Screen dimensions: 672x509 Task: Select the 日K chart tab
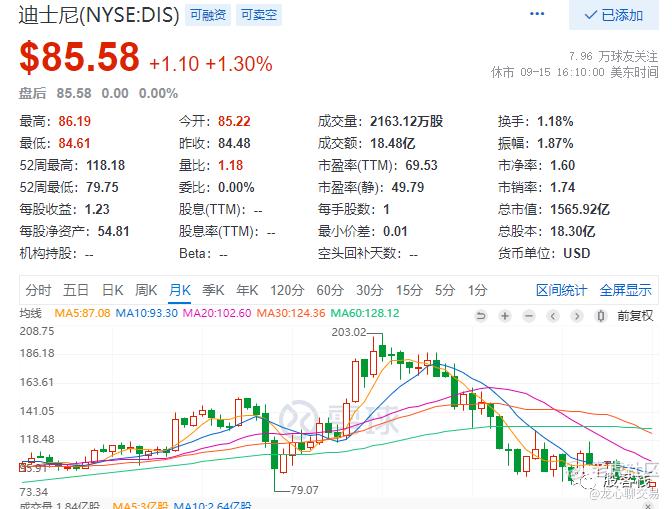pos(113,290)
